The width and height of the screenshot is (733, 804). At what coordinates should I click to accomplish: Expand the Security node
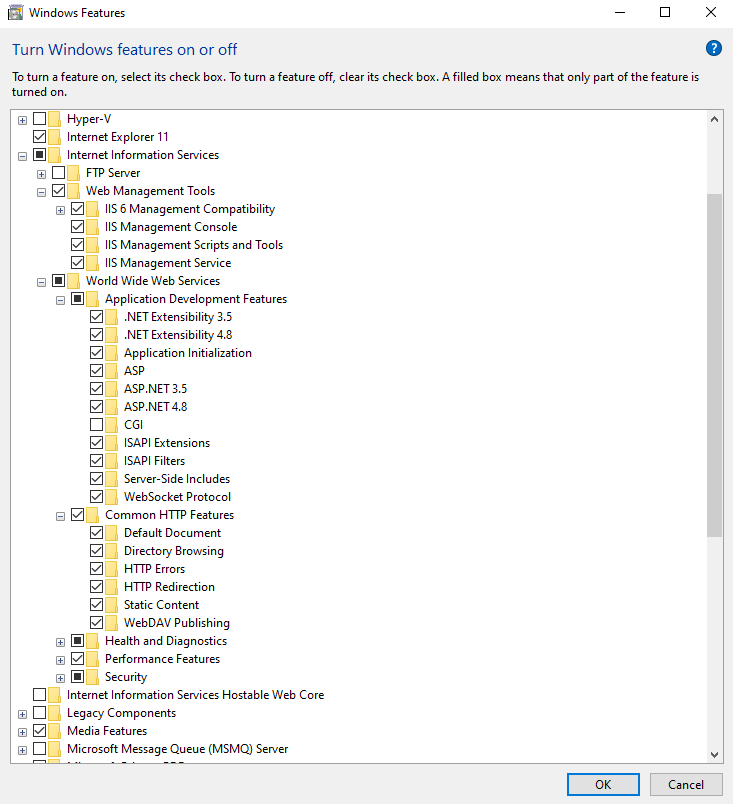click(x=60, y=678)
